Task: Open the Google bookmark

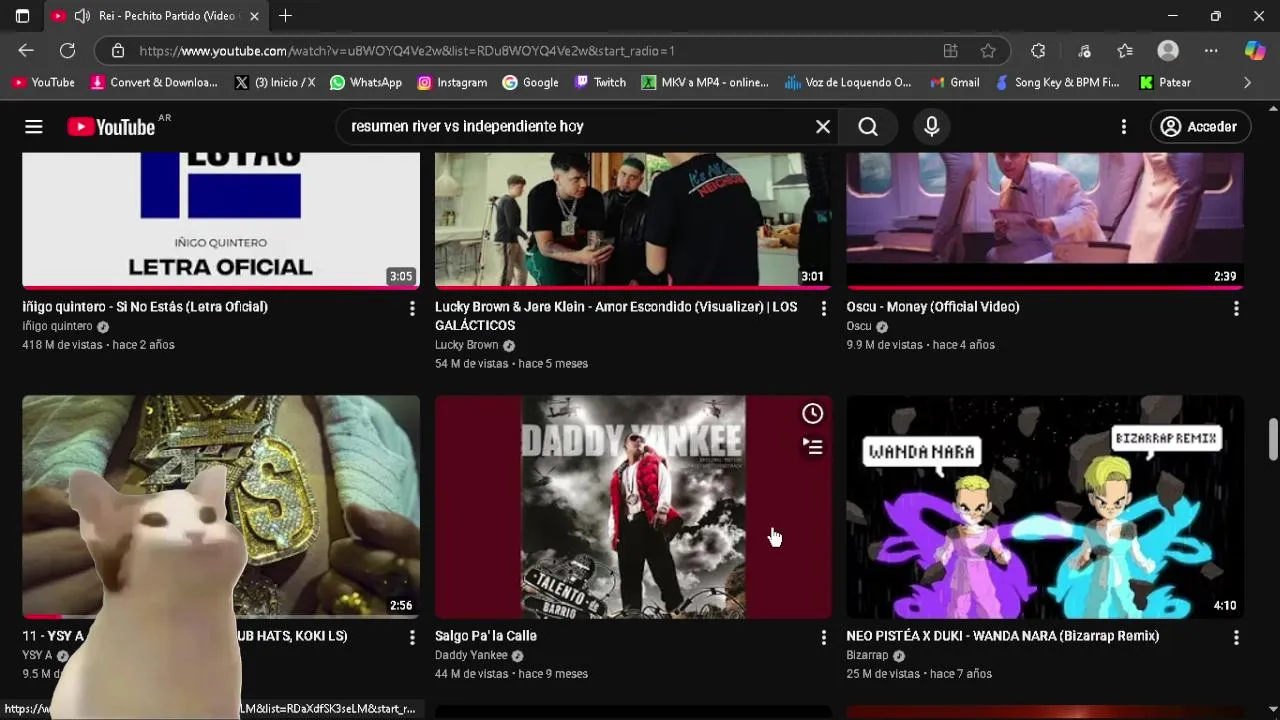Action: (x=531, y=83)
